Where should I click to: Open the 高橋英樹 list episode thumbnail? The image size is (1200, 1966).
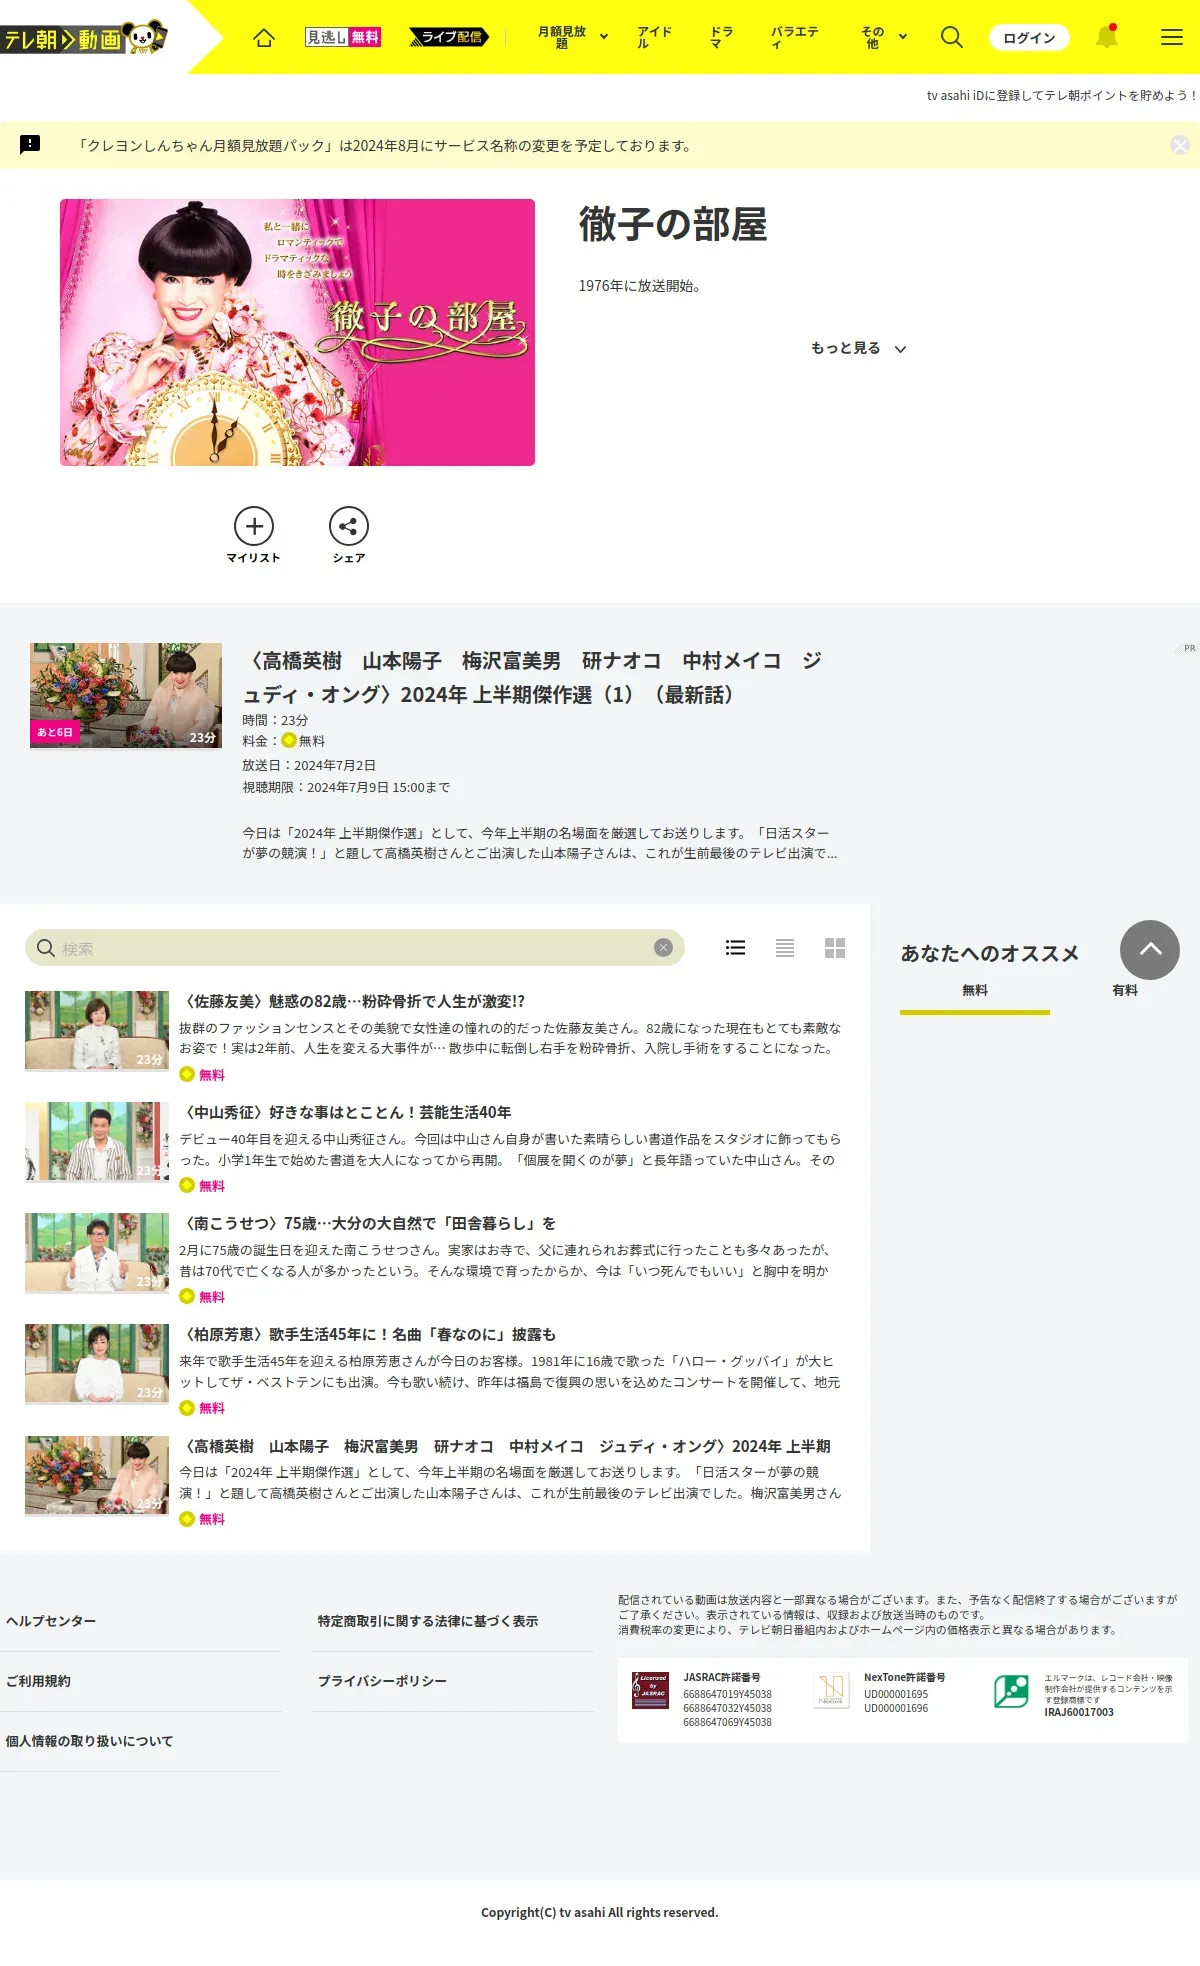pyautogui.click(x=97, y=1476)
